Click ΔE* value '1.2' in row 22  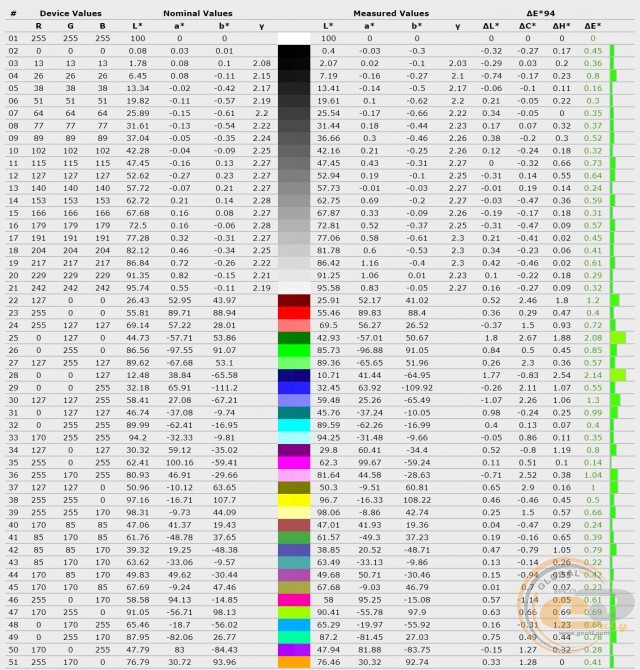coord(593,300)
